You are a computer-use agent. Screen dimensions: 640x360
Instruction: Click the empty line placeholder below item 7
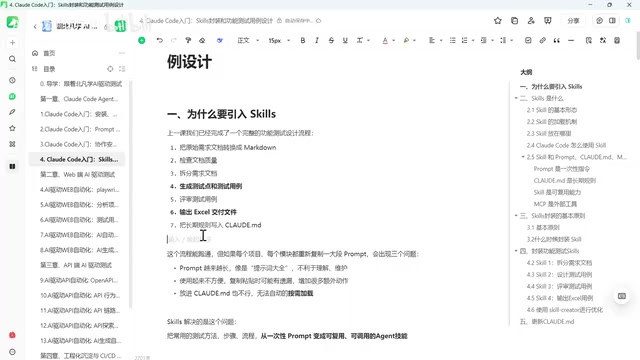pyautogui.click(x=190, y=239)
